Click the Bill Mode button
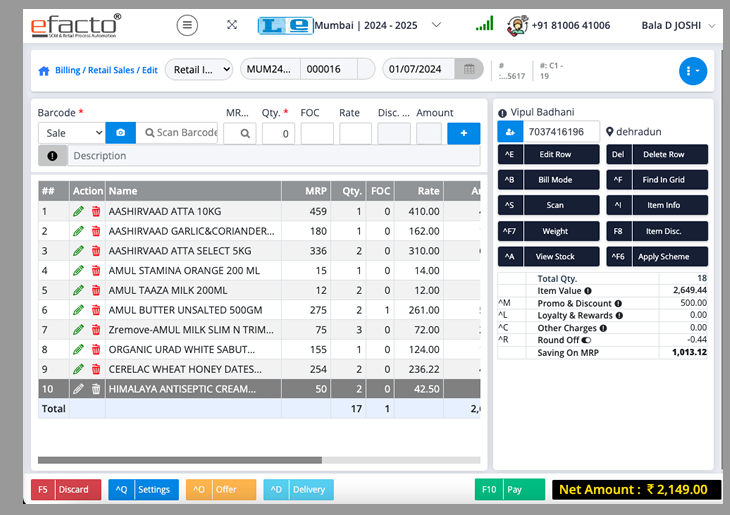The image size is (730, 515). [548, 180]
